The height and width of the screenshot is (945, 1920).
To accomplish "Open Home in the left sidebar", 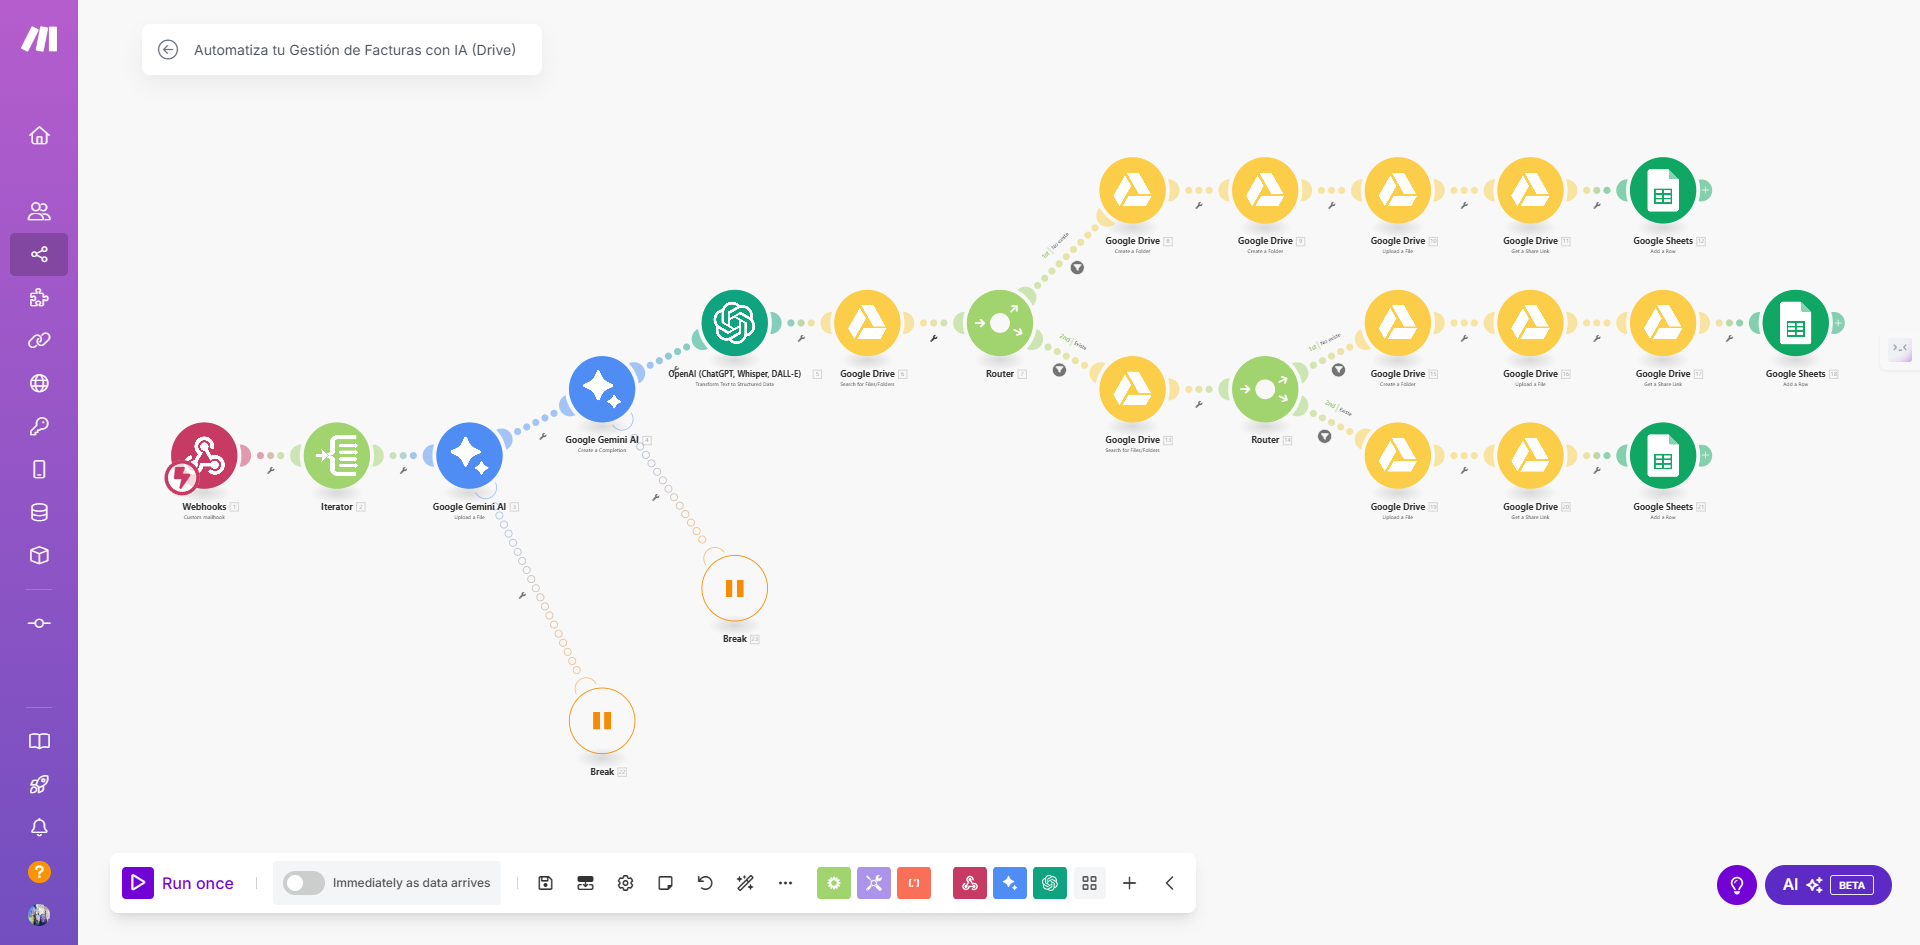I will point(39,136).
